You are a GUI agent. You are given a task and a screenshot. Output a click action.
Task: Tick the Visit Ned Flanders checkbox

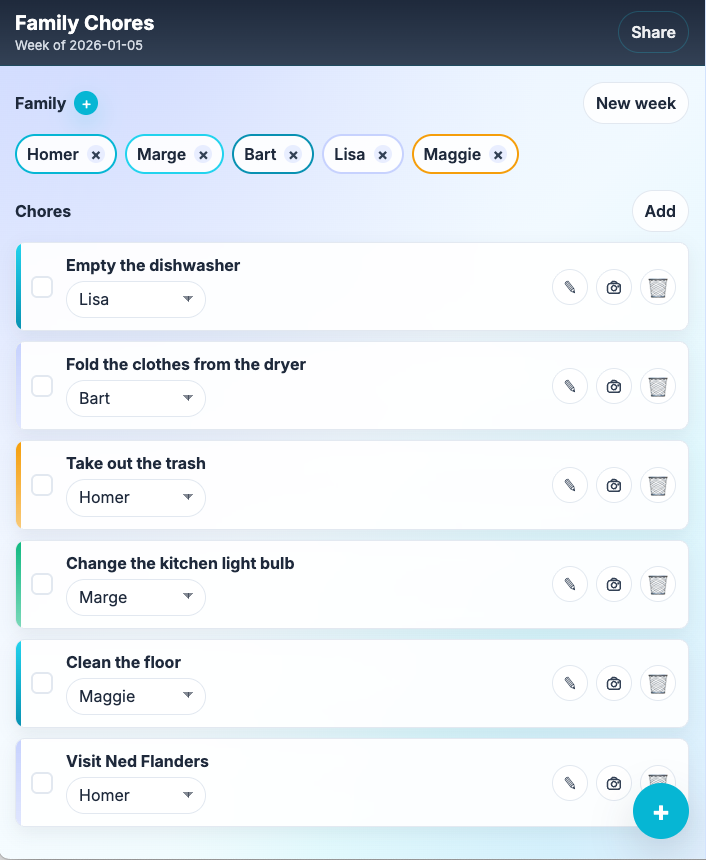click(42, 782)
